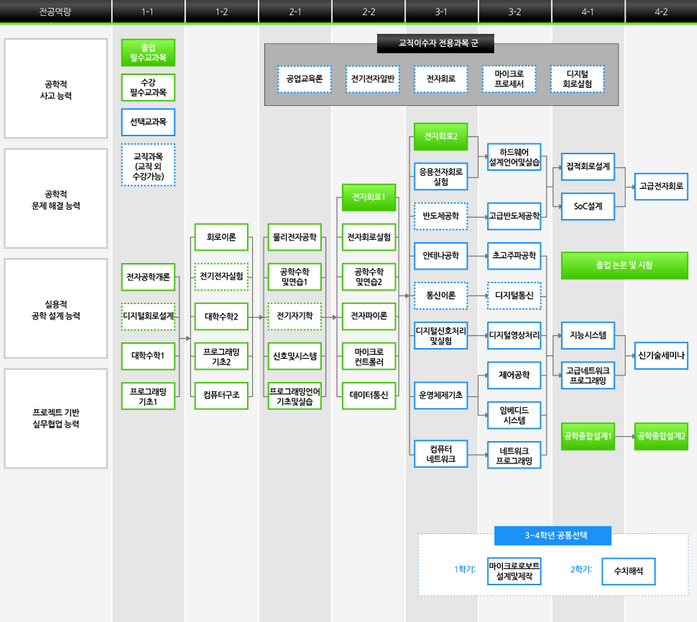Open the 전자공학개론 course box
The height and width of the screenshot is (622, 697).
148,276
